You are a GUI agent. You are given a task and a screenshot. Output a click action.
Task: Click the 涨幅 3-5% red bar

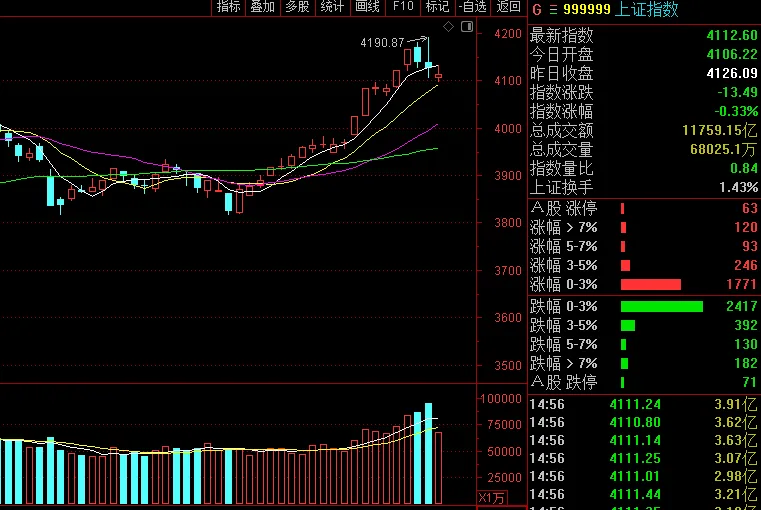click(626, 265)
